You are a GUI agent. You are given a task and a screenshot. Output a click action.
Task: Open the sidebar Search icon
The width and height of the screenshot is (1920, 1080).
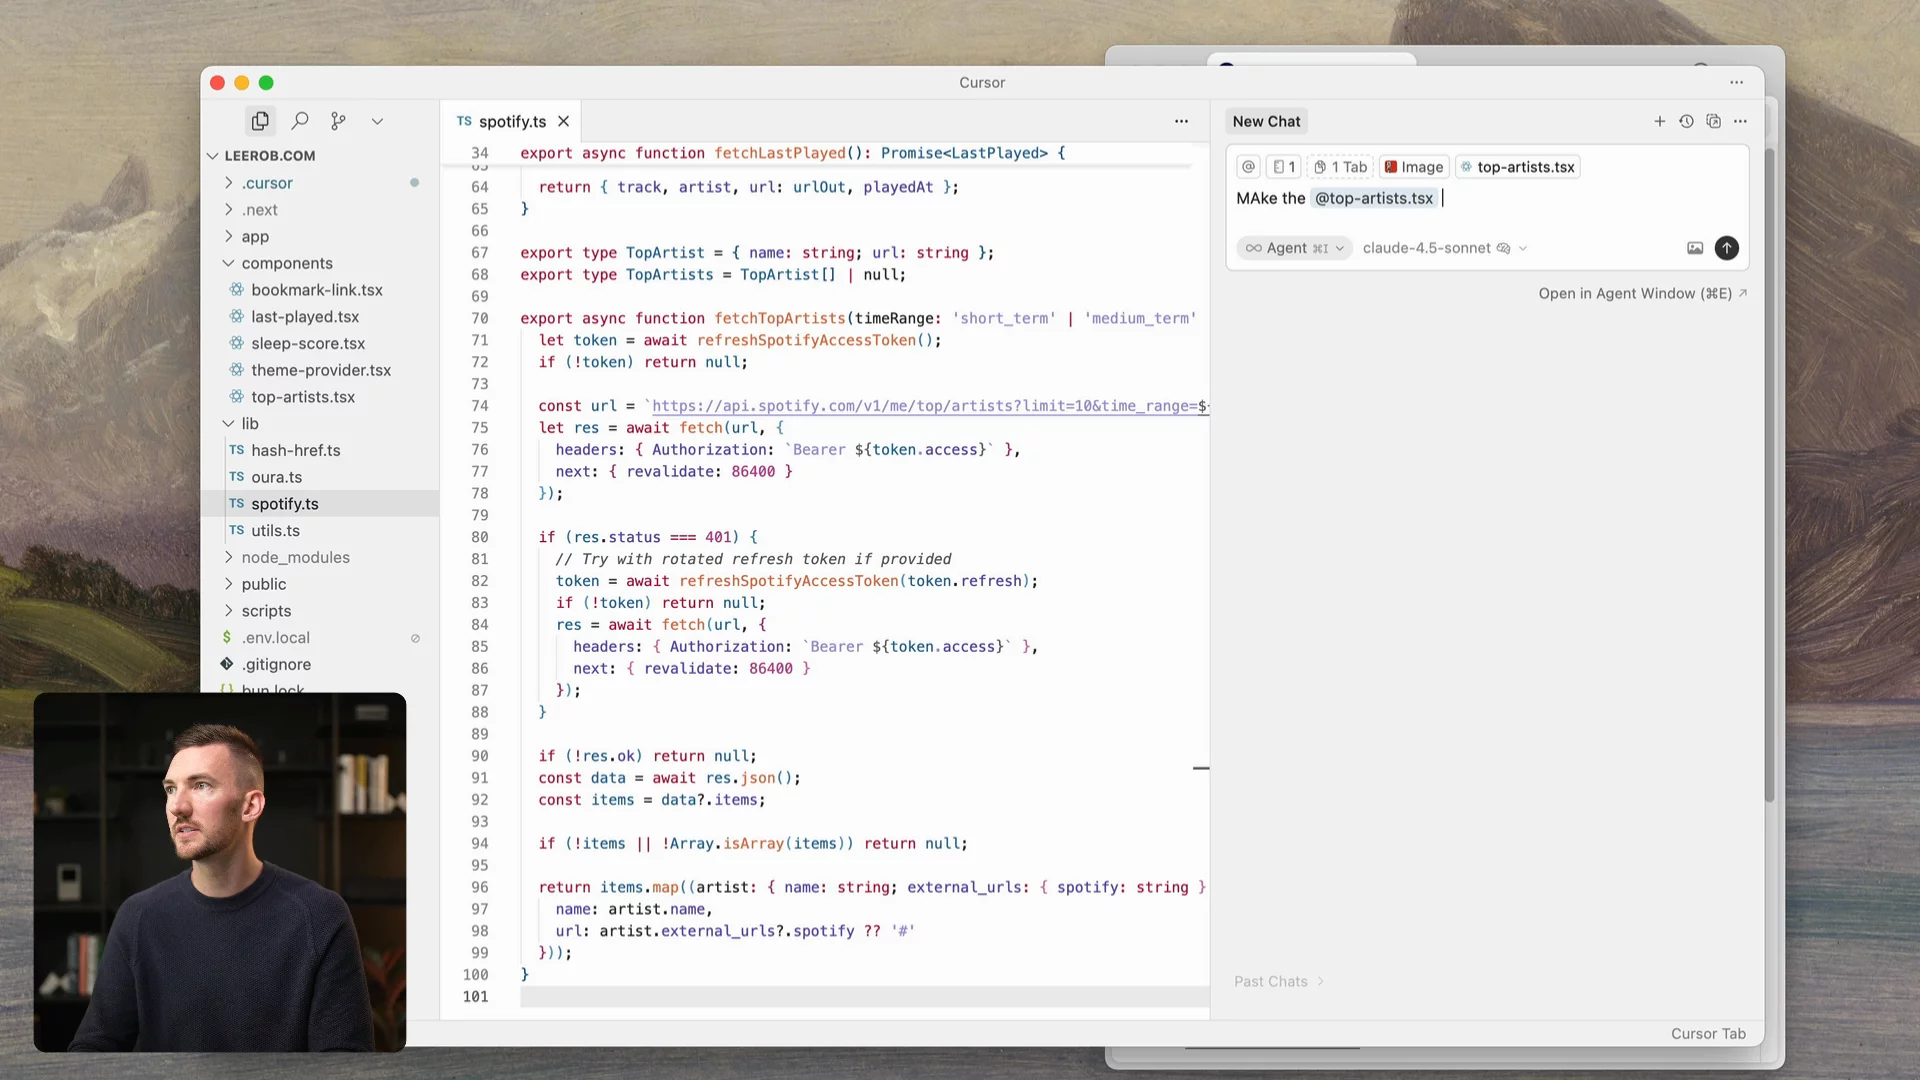(x=300, y=121)
